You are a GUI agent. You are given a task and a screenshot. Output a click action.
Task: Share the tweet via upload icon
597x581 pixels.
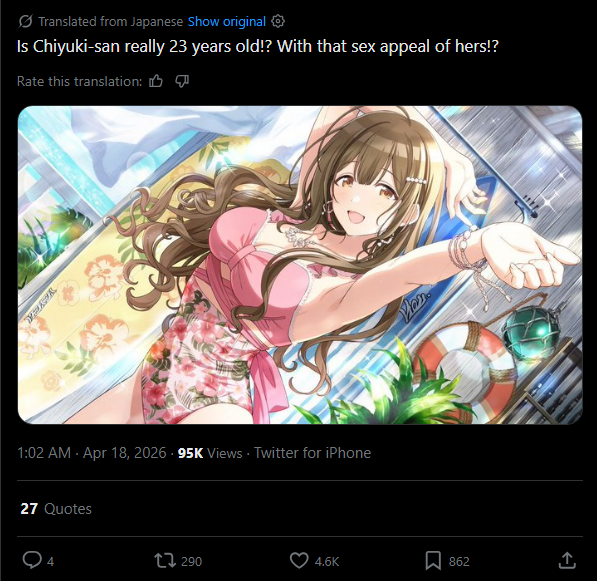point(567,560)
